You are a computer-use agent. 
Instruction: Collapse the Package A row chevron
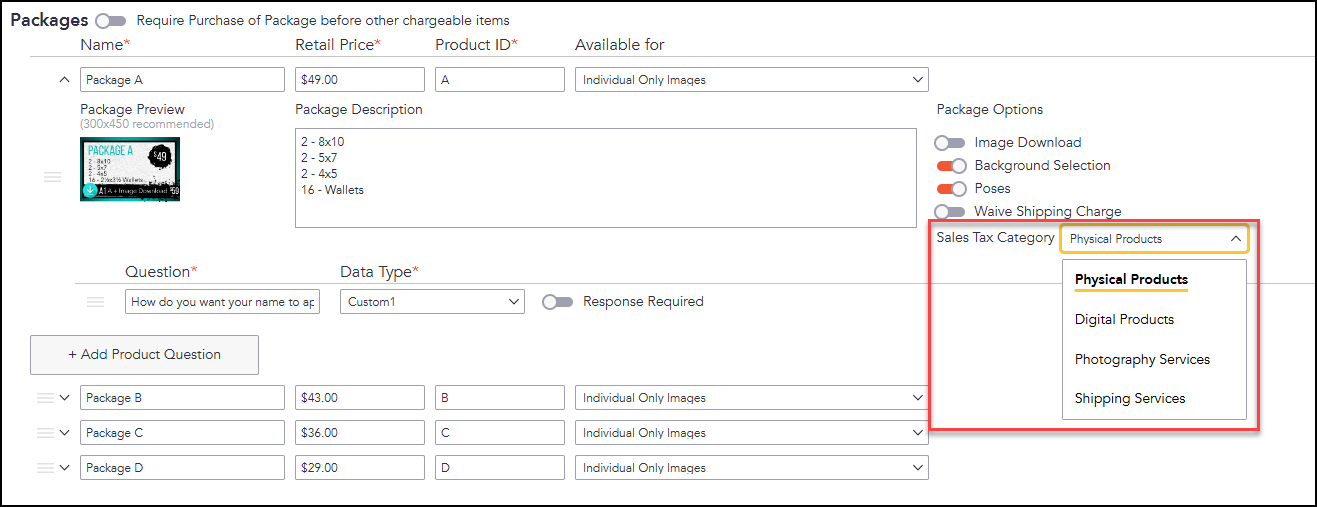coord(65,80)
